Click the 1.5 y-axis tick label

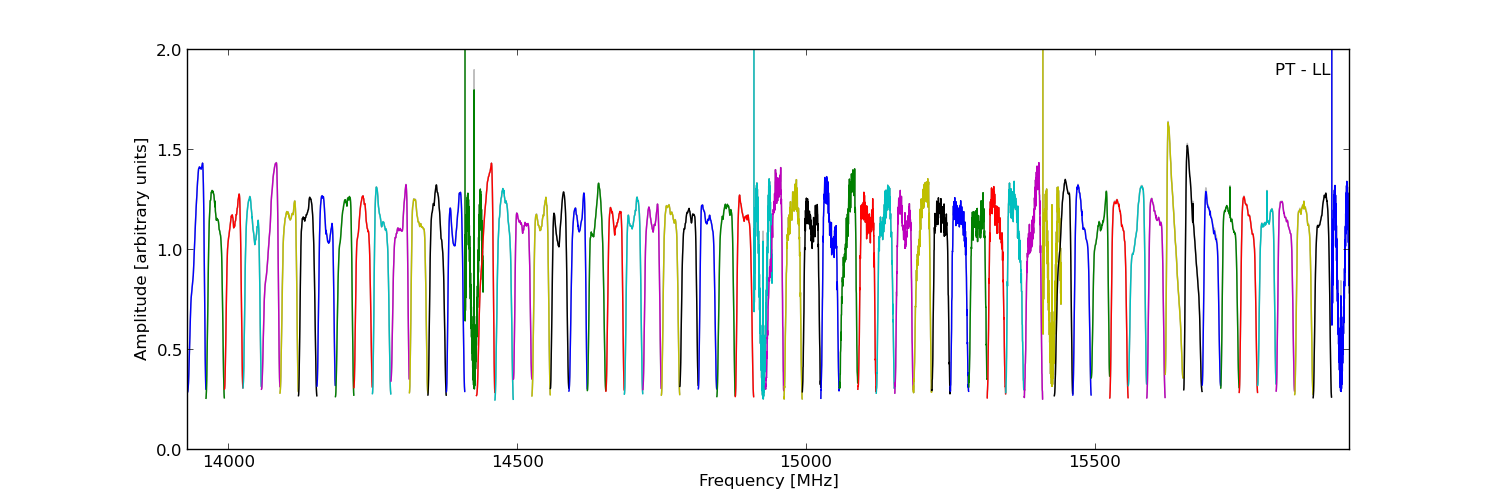[x=169, y=149]
